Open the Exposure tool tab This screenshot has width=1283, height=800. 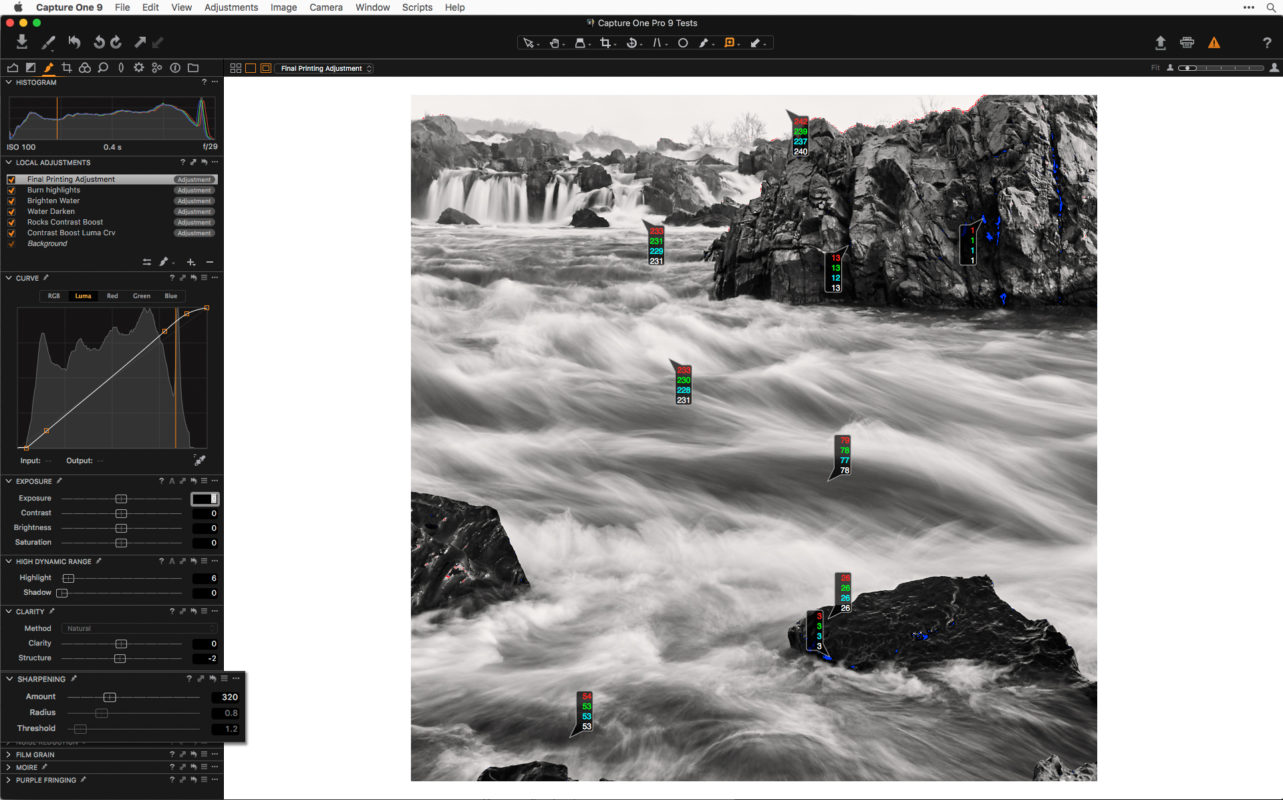tap(31, 67)
